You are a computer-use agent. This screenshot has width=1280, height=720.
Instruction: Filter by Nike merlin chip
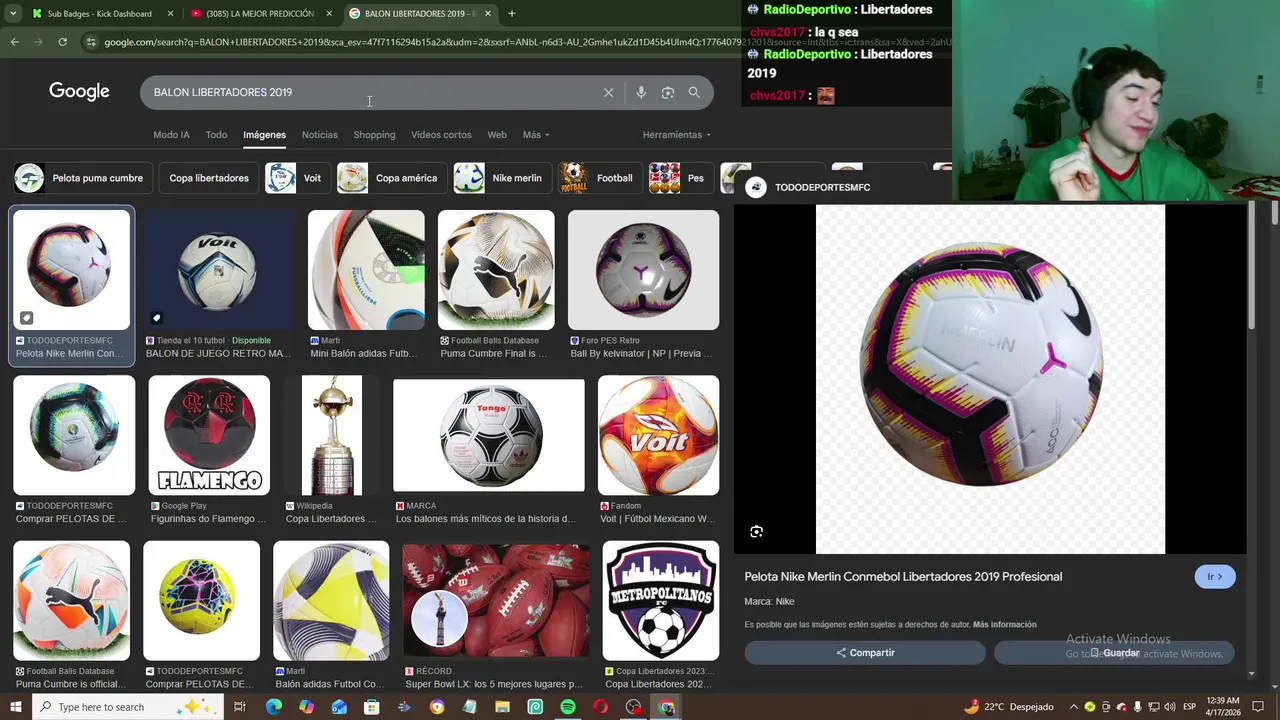[x=502, y=178]
